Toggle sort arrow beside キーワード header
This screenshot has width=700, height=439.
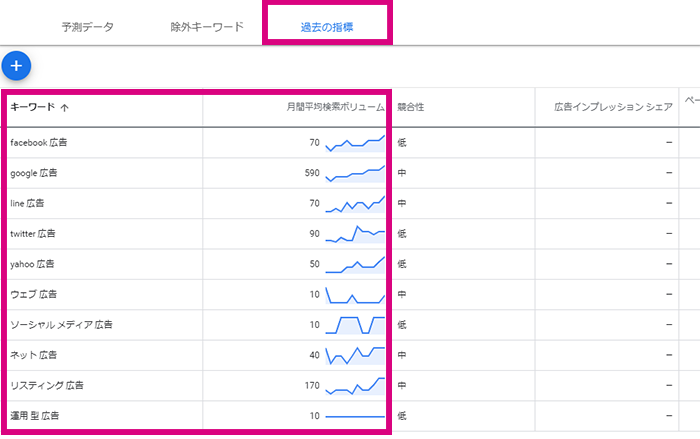(x=64, y=108)
